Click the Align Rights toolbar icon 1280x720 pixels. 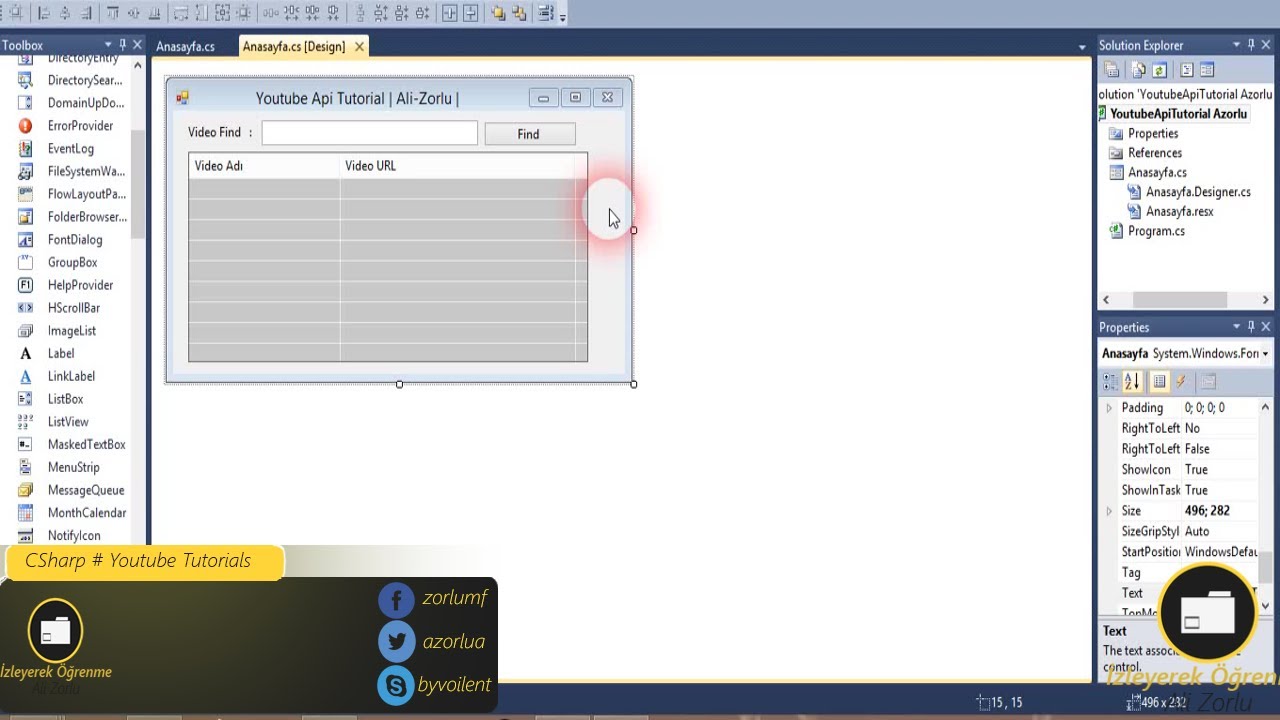coord(86,13)
